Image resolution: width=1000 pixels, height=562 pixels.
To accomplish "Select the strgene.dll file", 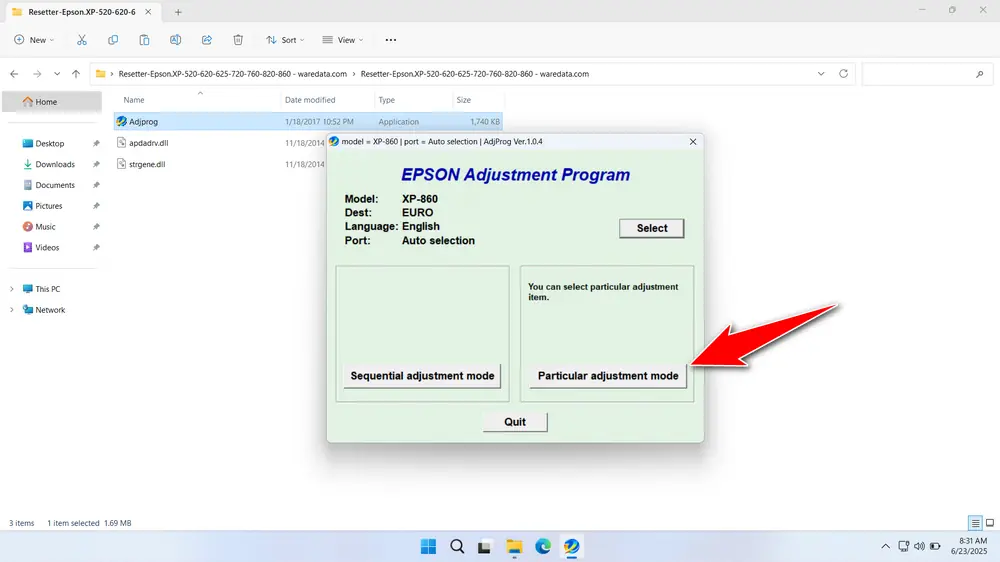I will point(147,164).
